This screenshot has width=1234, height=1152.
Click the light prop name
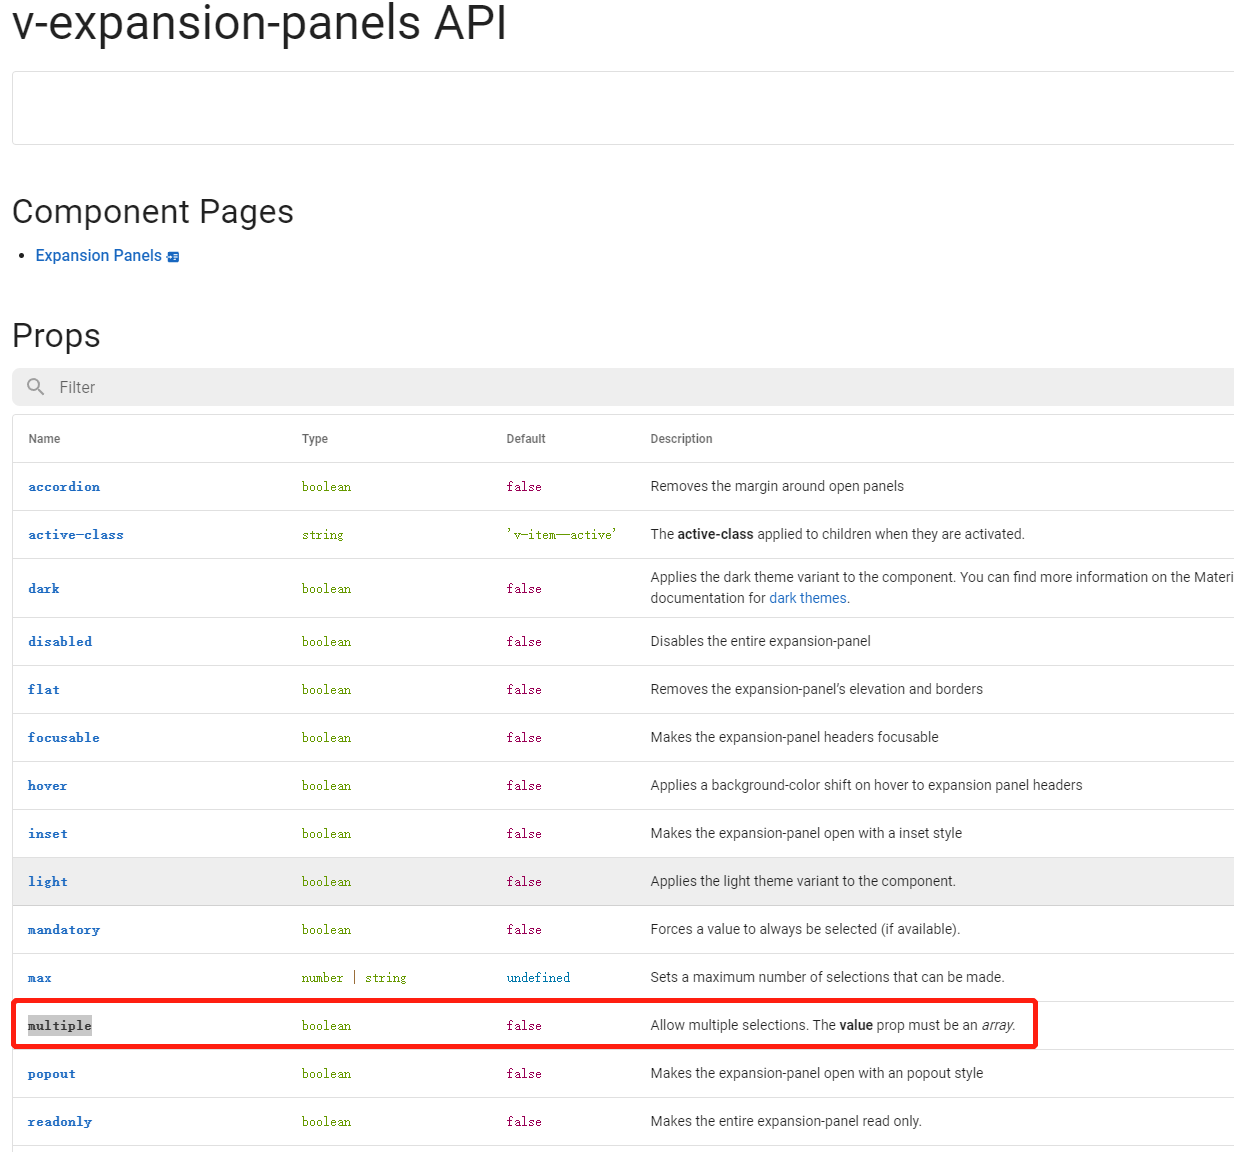click(48, 882)
